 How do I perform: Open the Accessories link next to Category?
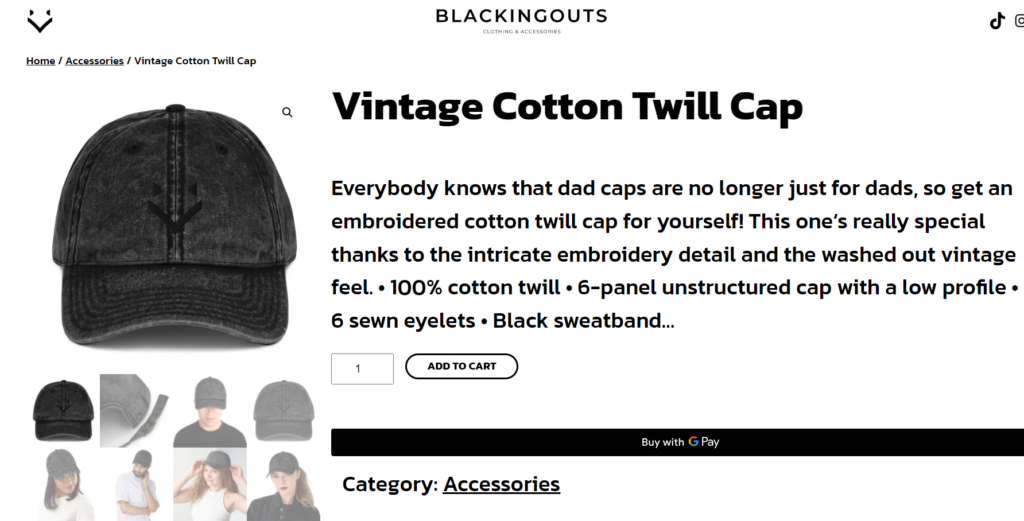[501, 485]
